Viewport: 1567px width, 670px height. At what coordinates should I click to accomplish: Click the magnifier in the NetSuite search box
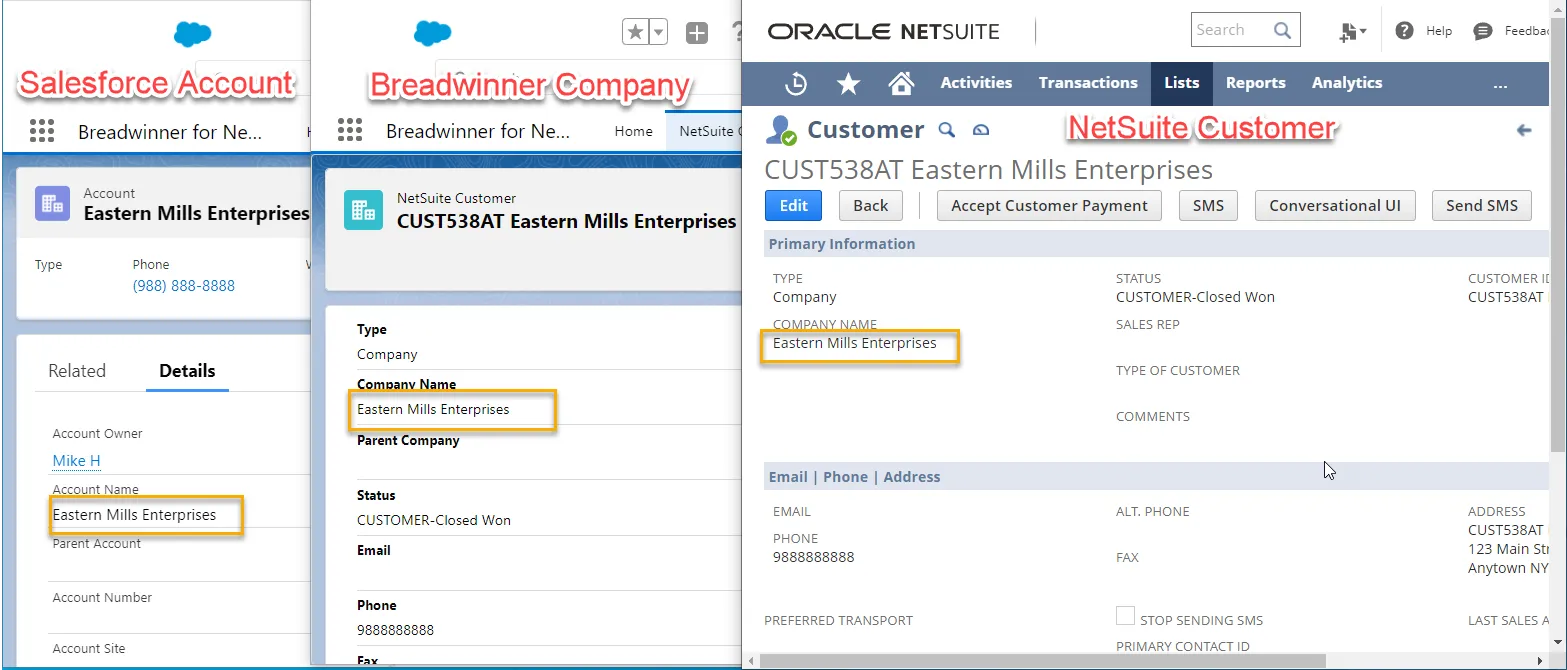tap(1282, 30)
